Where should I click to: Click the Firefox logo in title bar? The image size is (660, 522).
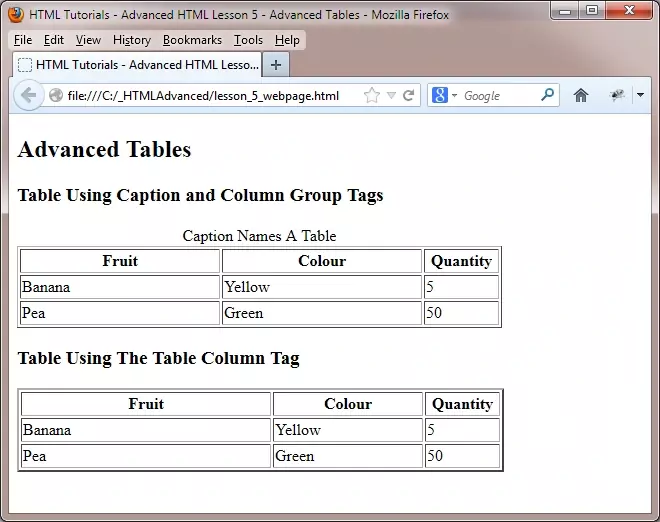[x=15, y=14]
